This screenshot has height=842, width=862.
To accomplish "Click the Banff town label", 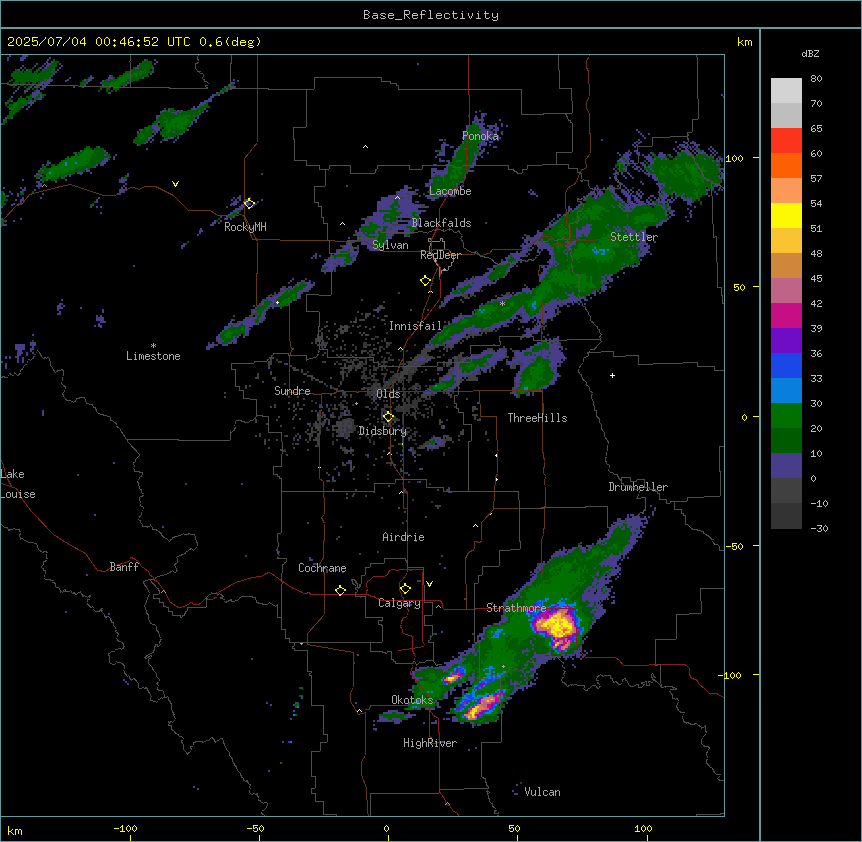I will point(124,567).
